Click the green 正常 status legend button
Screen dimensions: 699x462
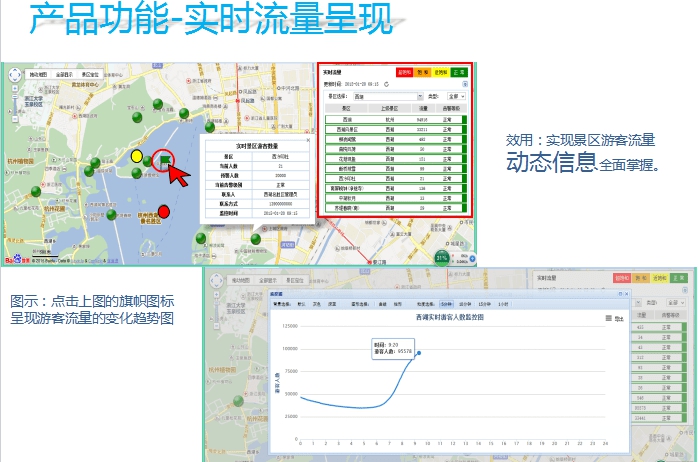click(x=458, y=72)
